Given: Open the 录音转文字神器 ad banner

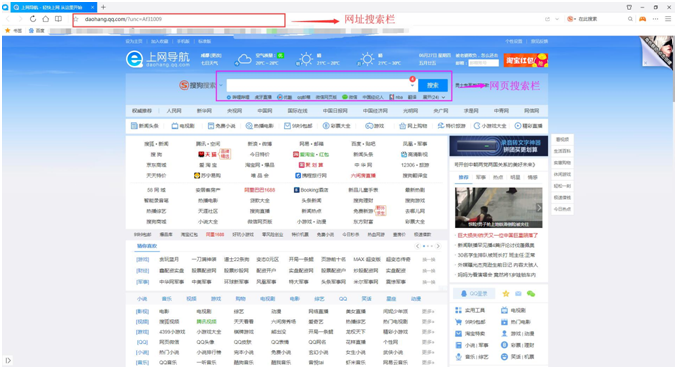Looking at the screenshot, I should pos(499,146).
